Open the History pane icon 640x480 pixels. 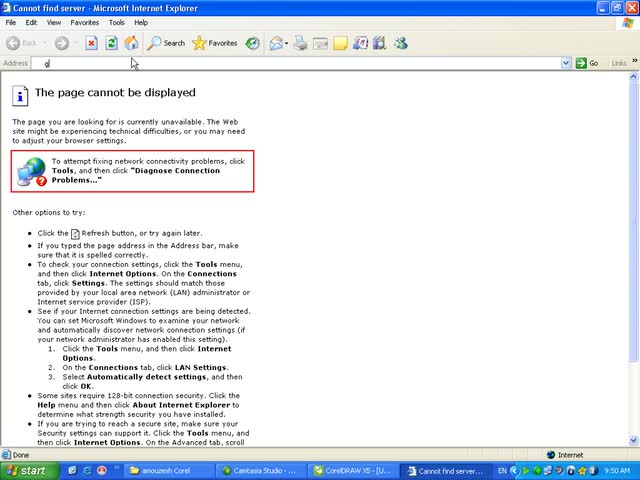click(253, 43)
